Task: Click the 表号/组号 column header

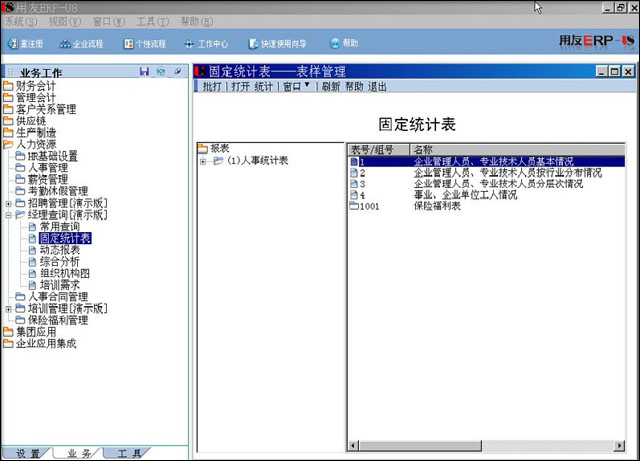Action: point(378,149)
